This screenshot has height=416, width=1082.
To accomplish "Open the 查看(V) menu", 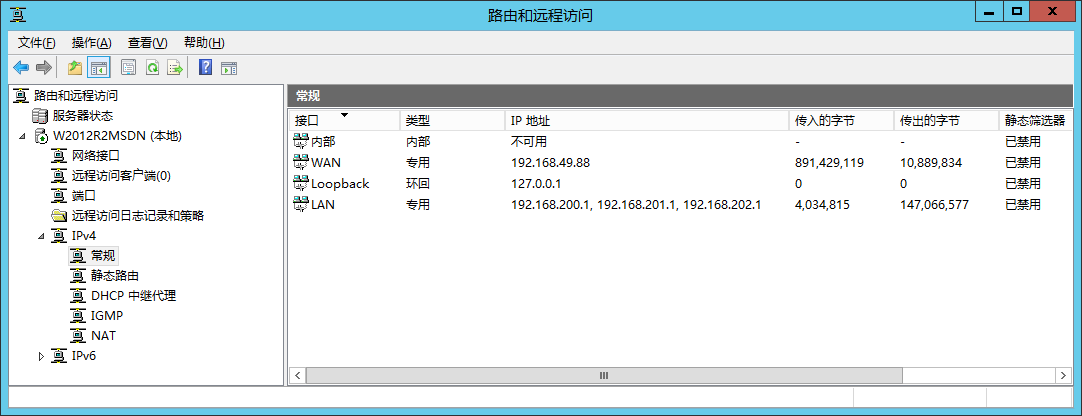I will (x=148, y=43).
